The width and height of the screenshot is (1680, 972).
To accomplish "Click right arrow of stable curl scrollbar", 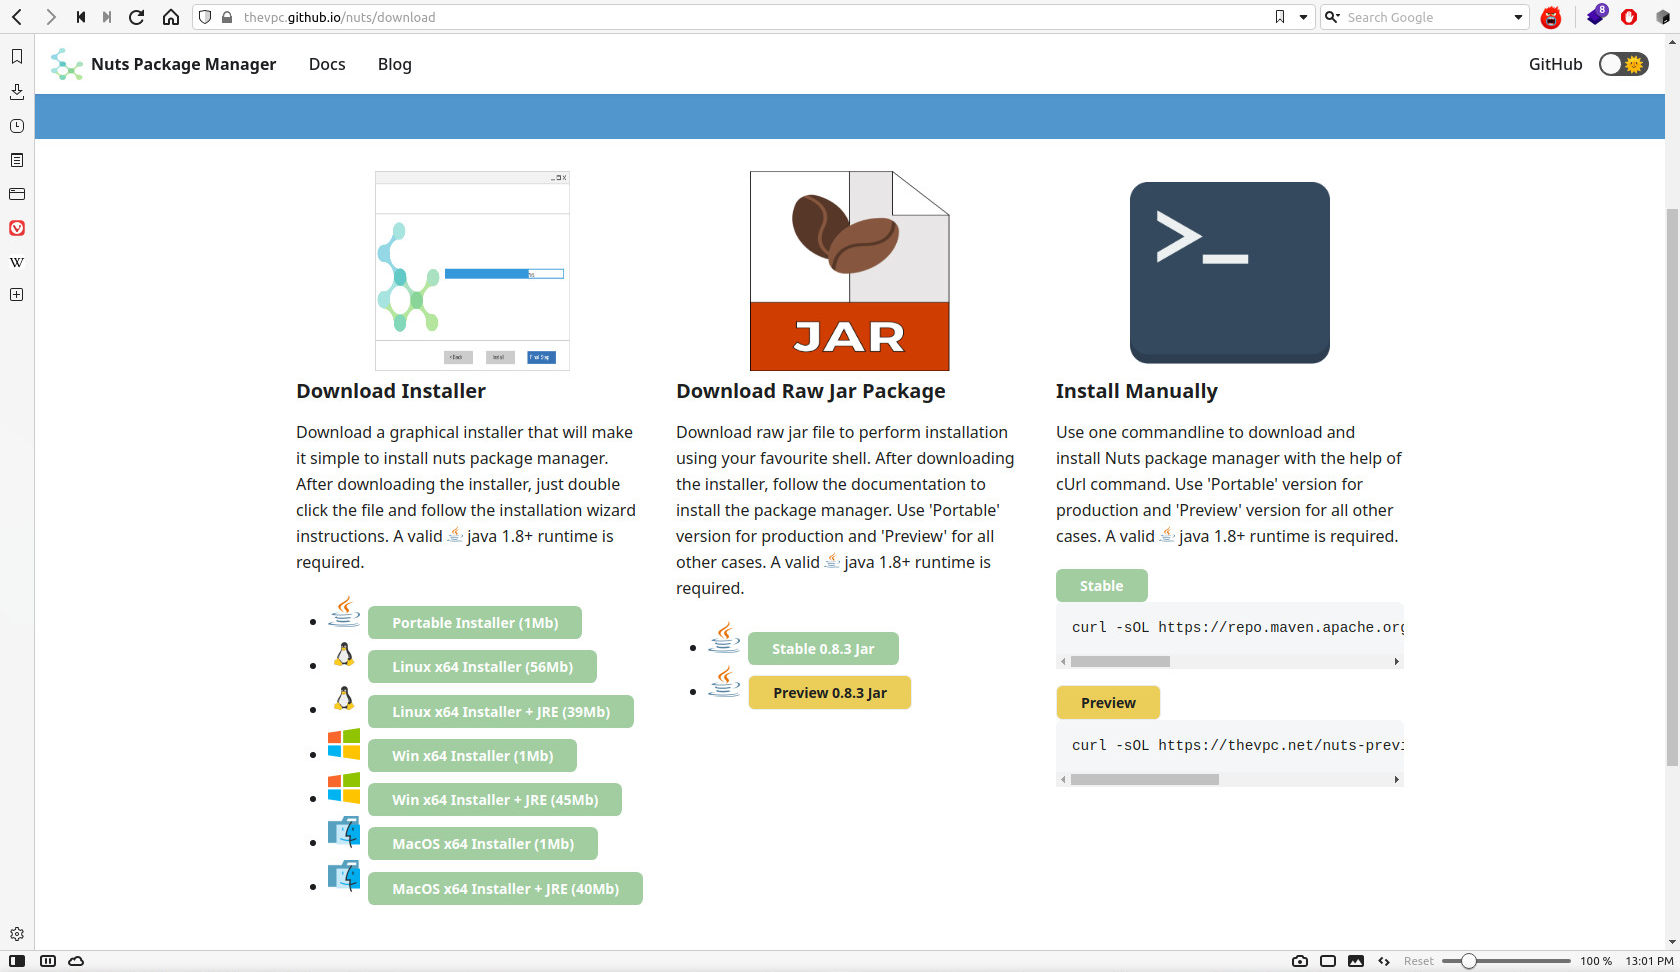I will [1397, 661].
